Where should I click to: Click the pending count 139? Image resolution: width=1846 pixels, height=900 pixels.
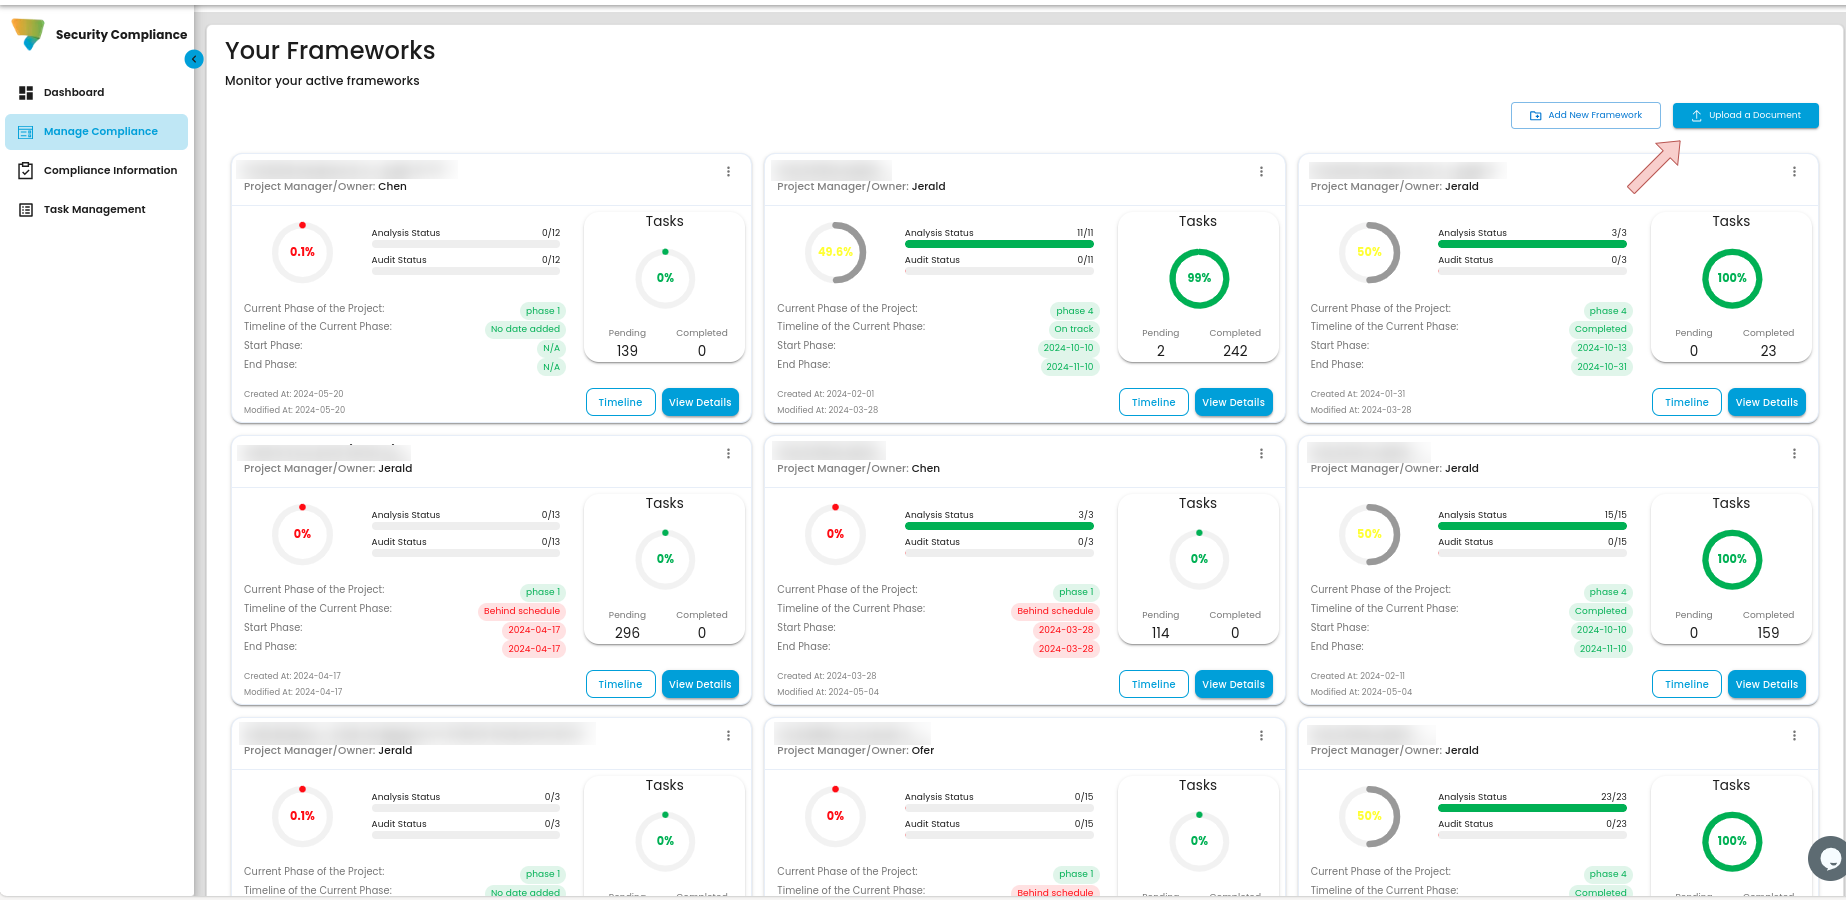point(627,351)
